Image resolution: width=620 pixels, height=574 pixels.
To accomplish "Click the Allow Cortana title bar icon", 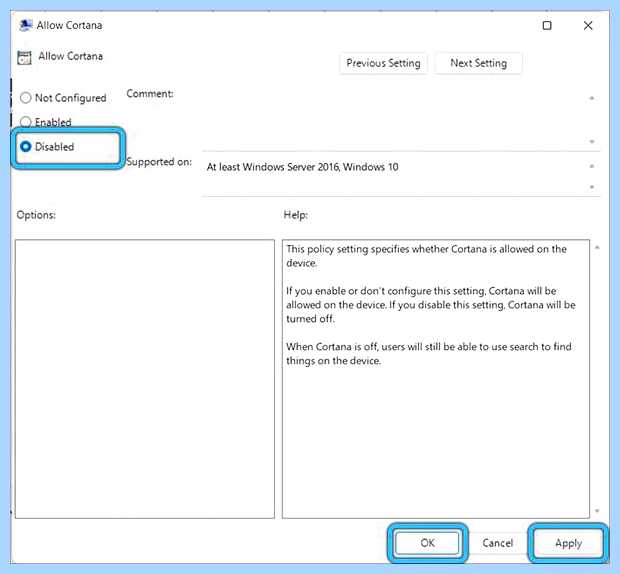I will pos(26,25).
